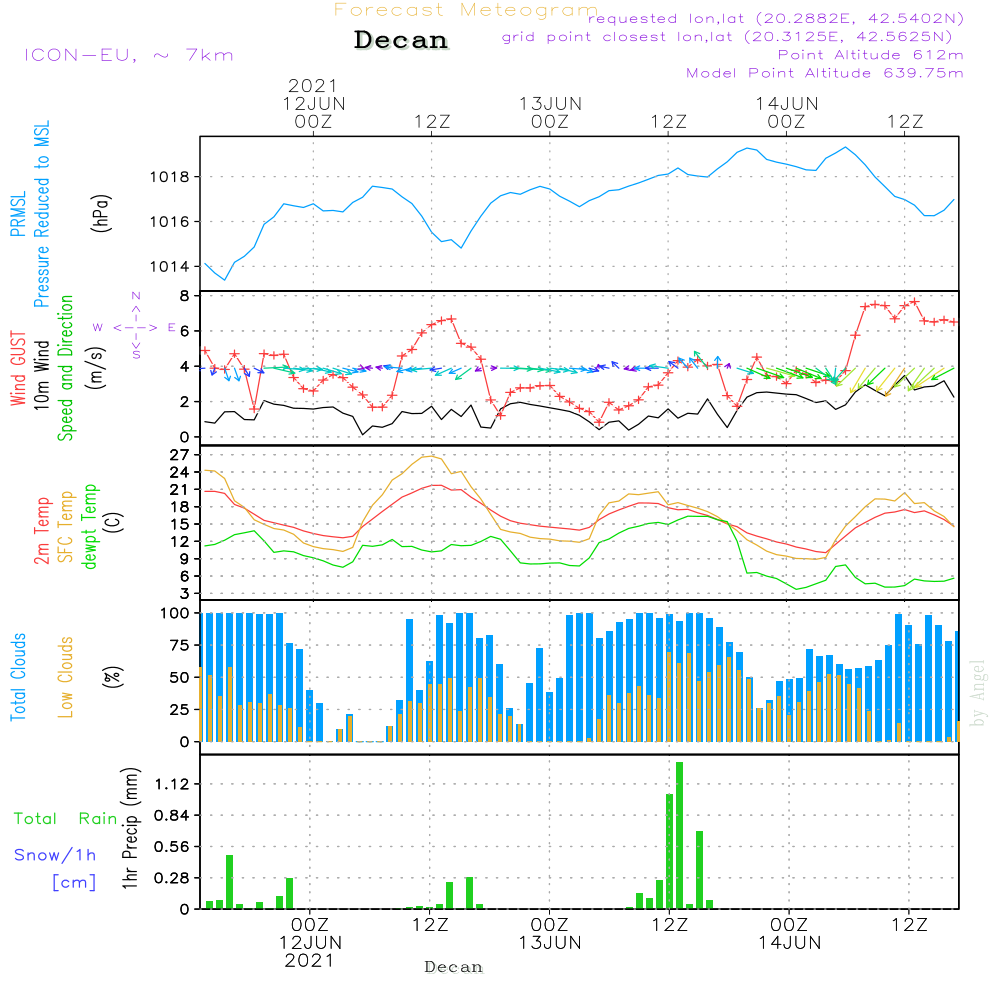Click the '2m Temp' red label
Screen dimensions: 1000x1000
pos(41,531)
